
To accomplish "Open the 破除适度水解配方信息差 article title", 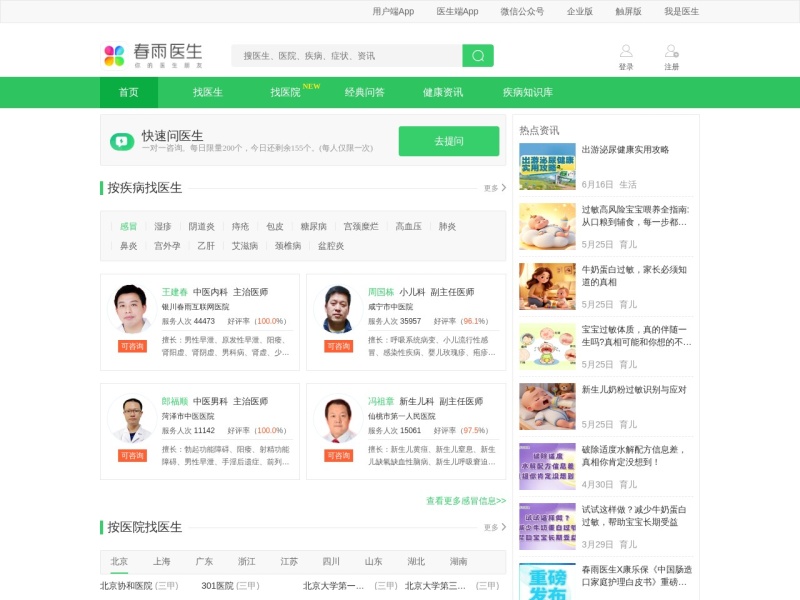I will pyautogui.click(x=633, y=456).
